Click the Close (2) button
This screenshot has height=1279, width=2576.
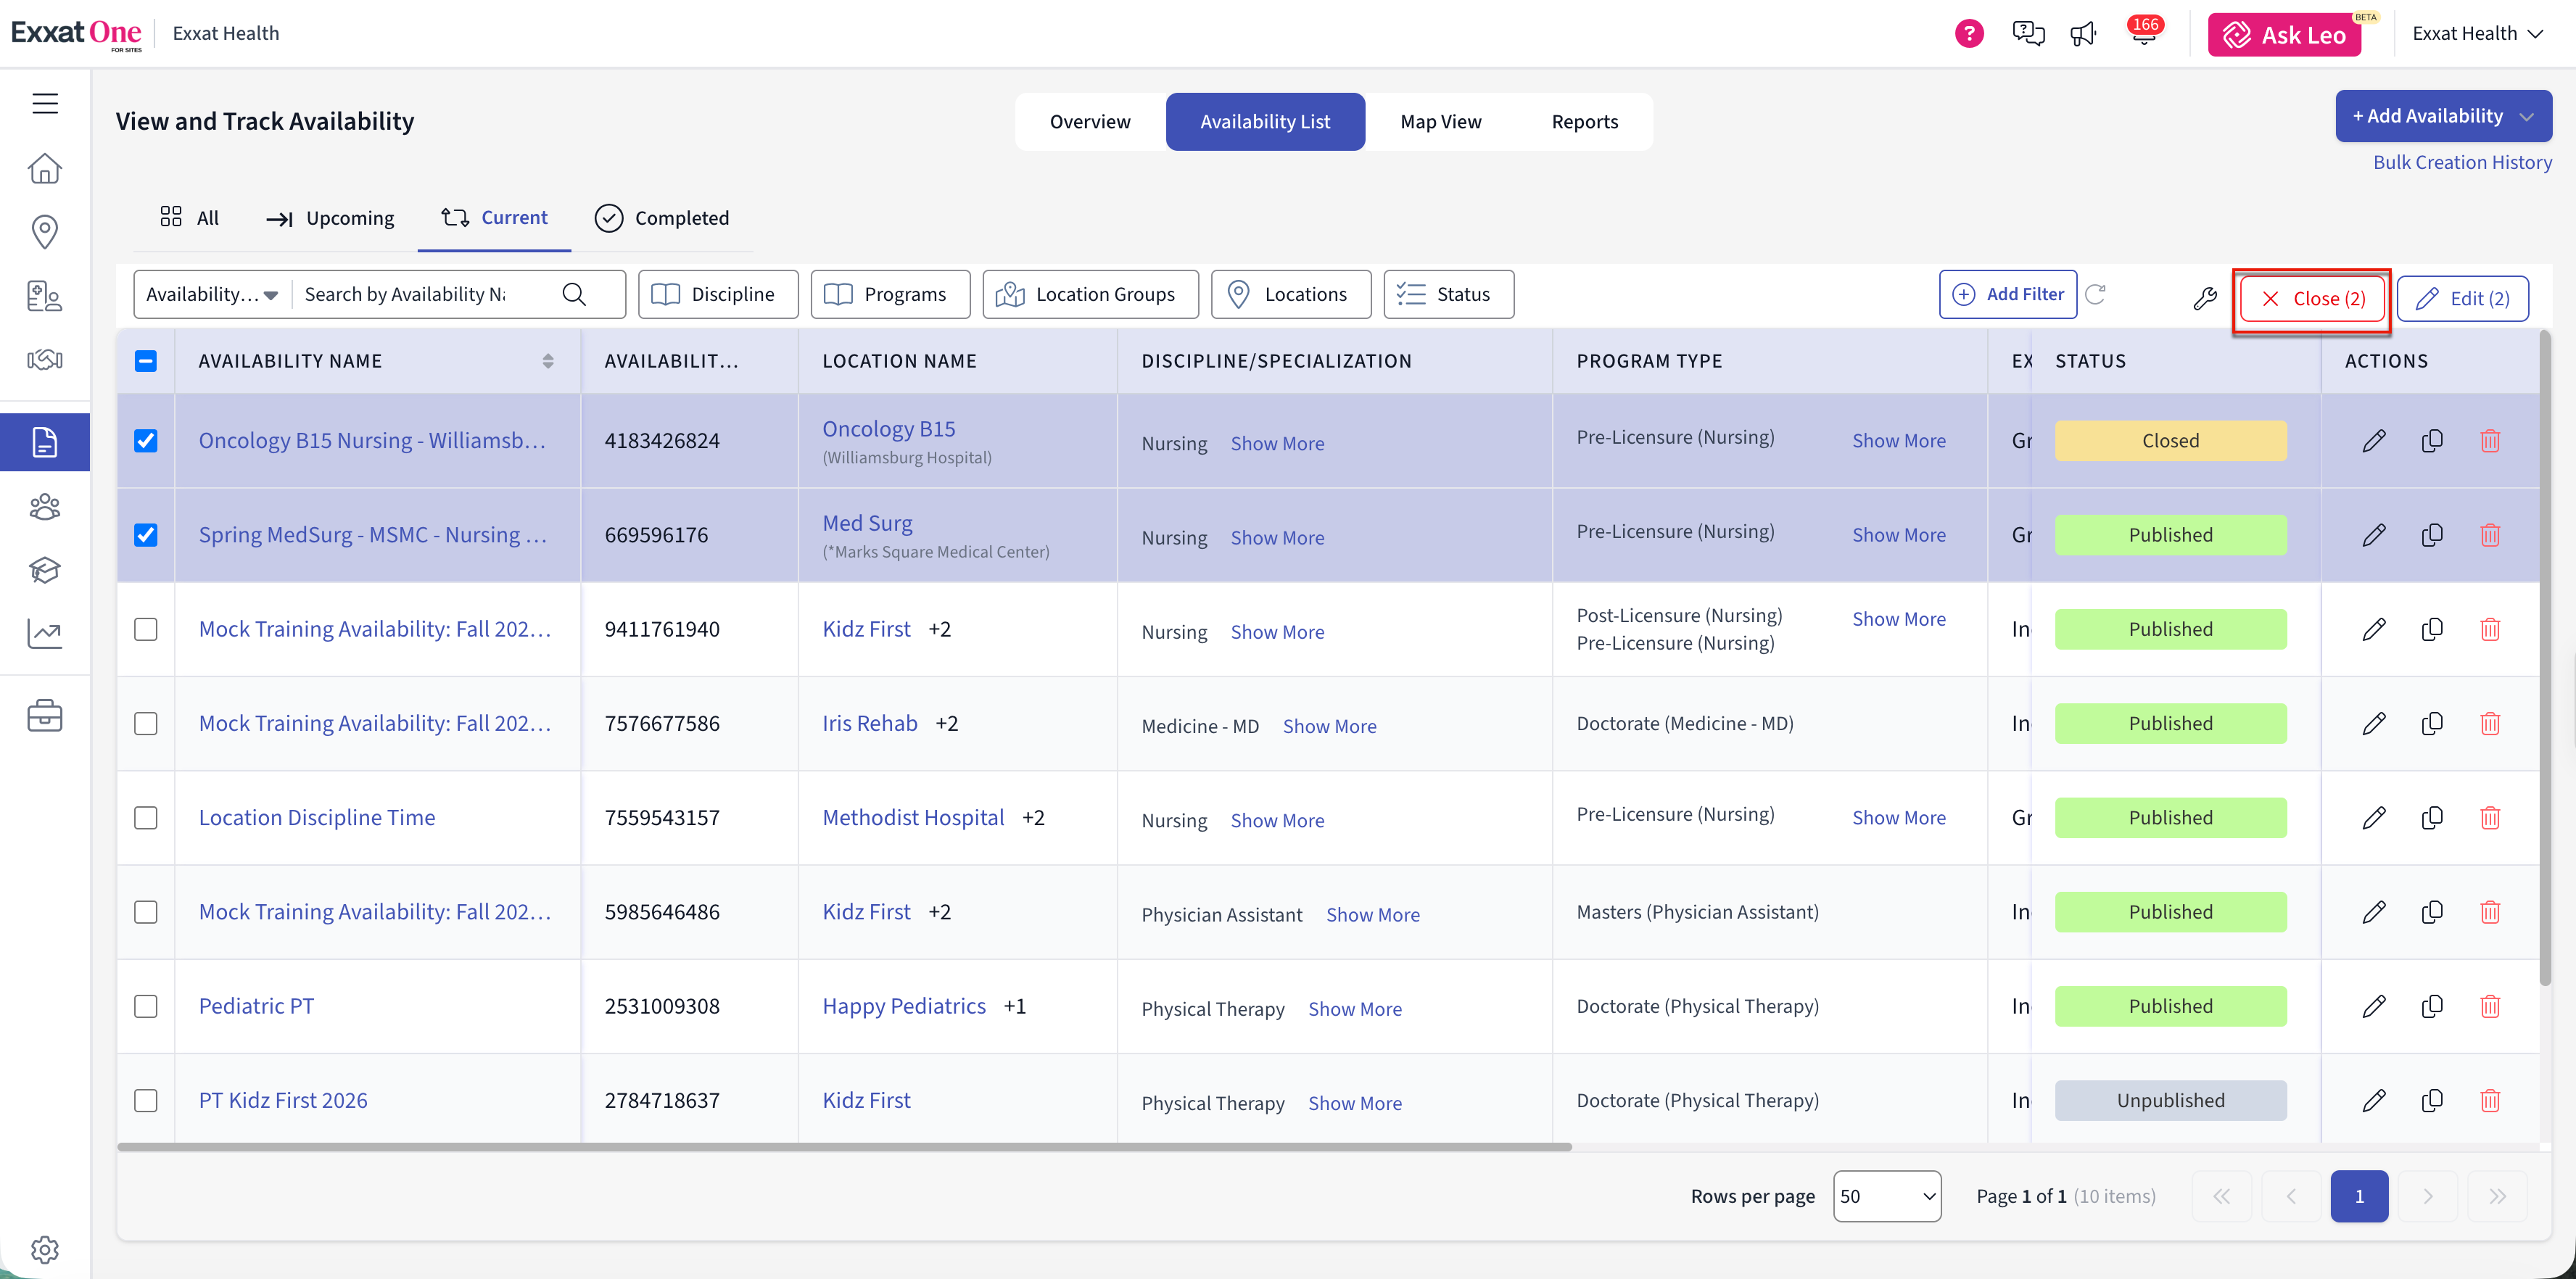point(2312,298)
